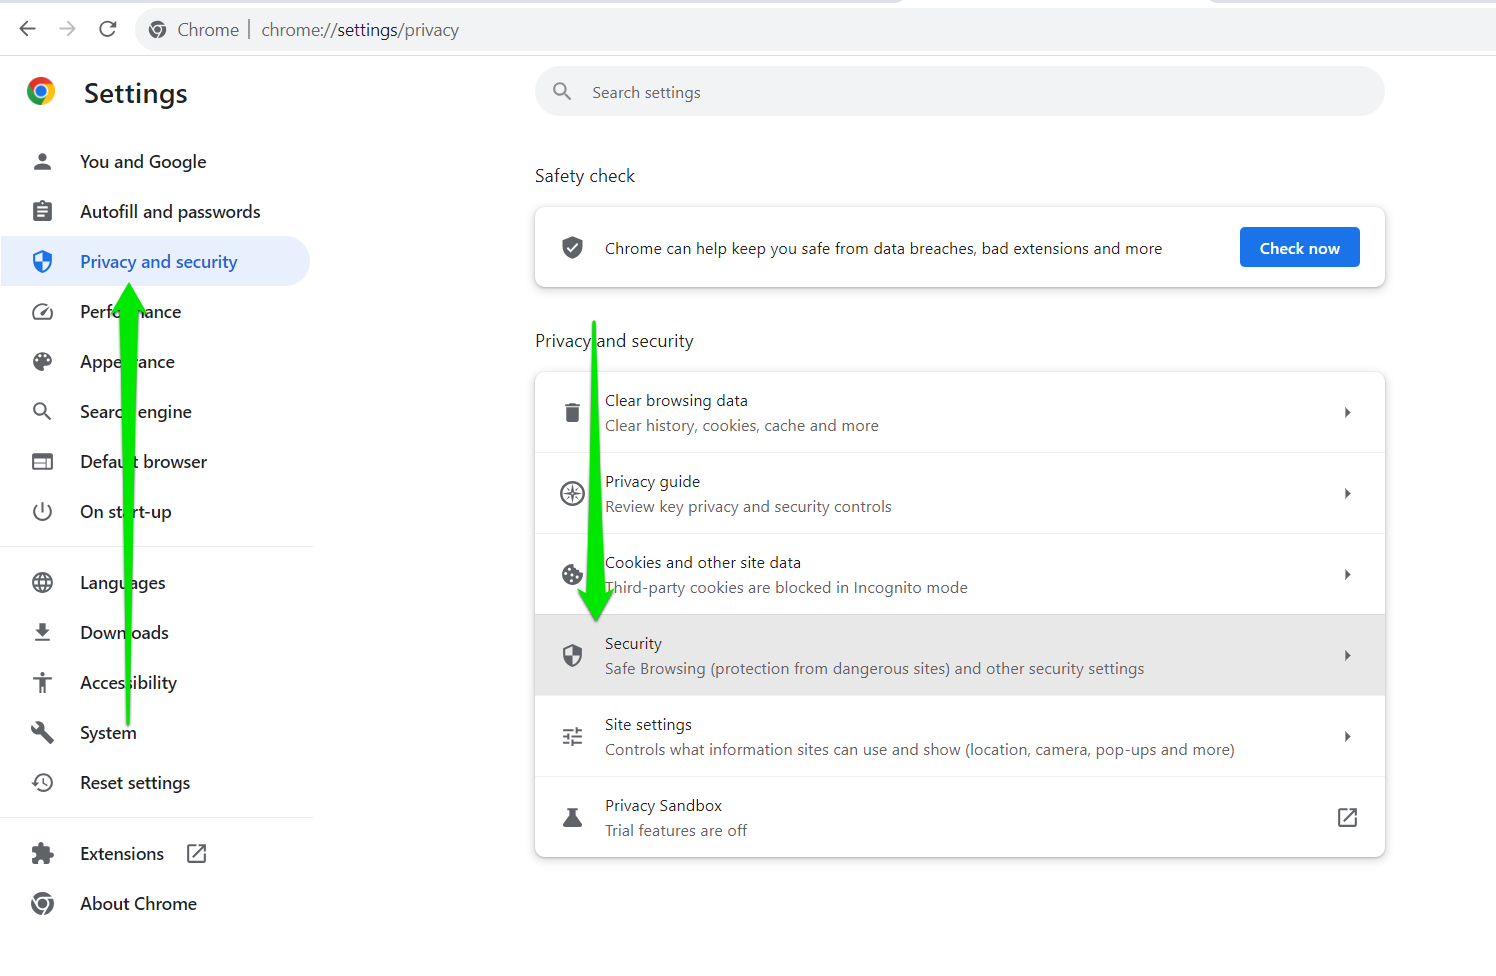Click the blue shield icon in sidebar
Viewport: 1496px width, 976px height.
(42, 261)
